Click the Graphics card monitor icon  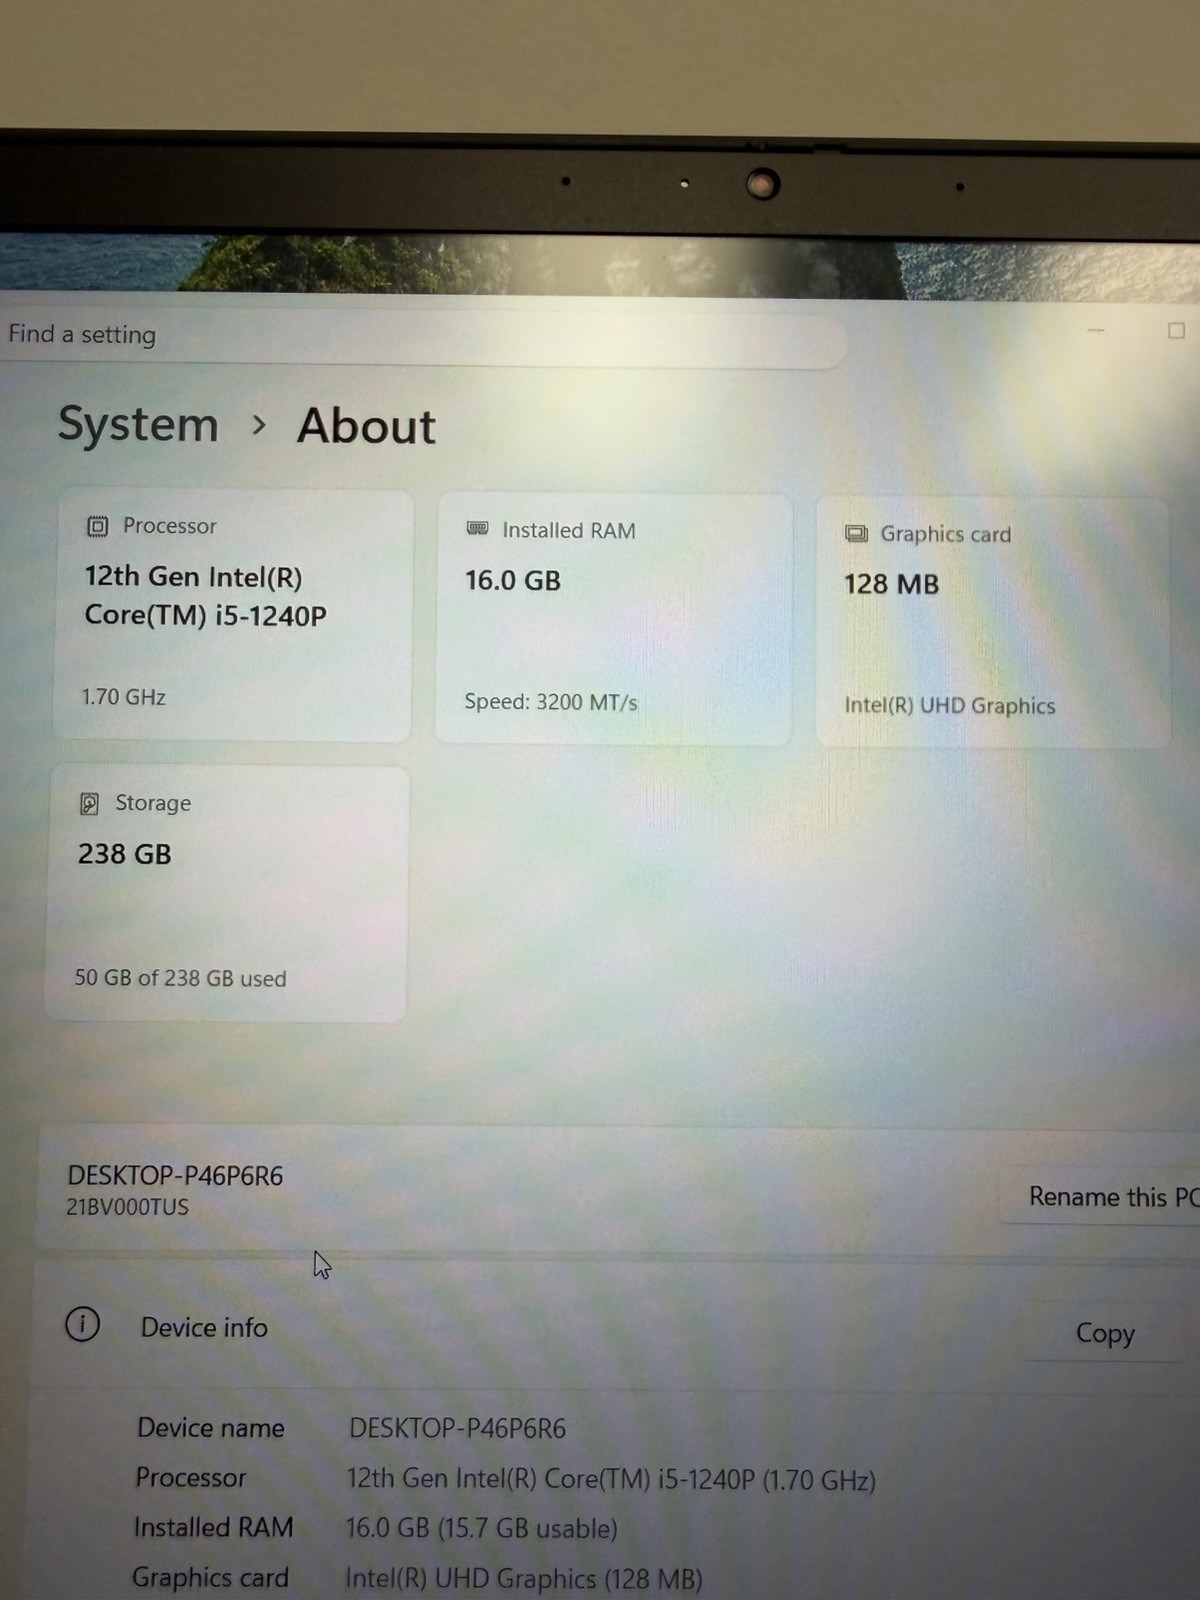point(856,533)
